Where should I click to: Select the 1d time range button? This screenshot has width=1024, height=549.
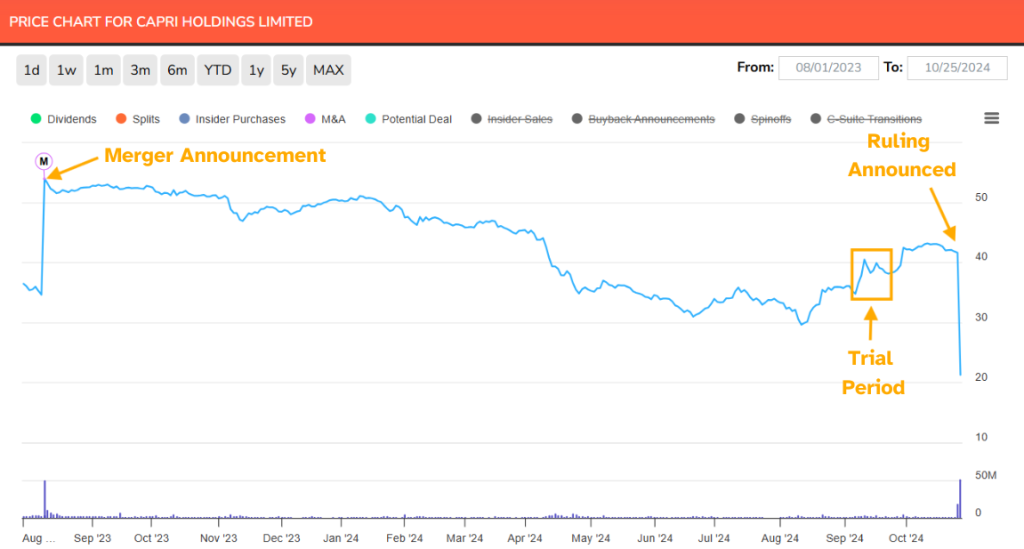click(x=31, y=70)
